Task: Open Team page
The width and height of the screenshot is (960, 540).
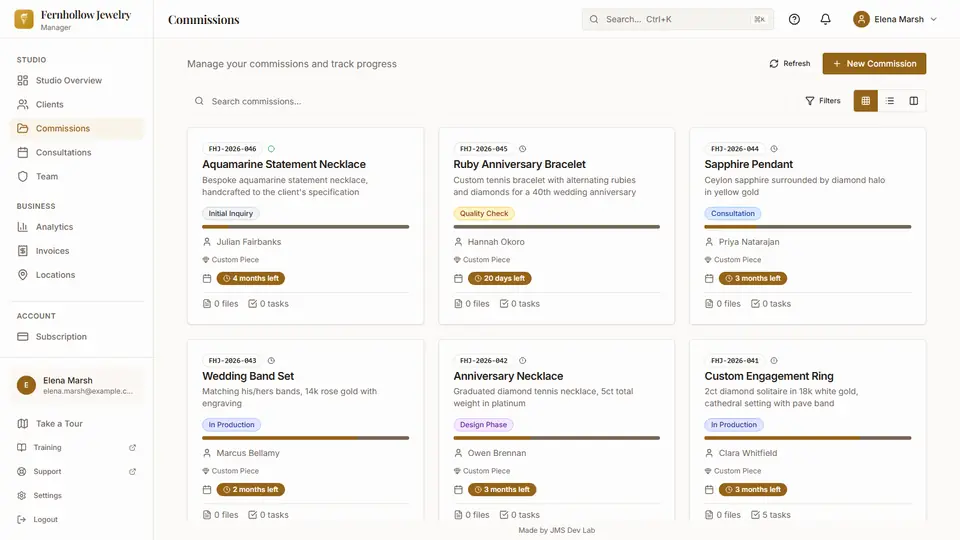Action: point(77,176)
